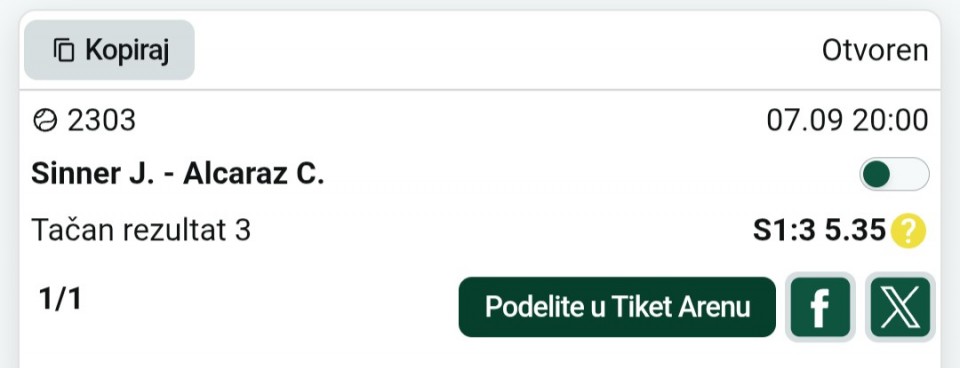This screenshot has height=368, width=960.
Task: Toggle the Sinner J. - Alcaraz C. switch
Action: pos(894,174)
